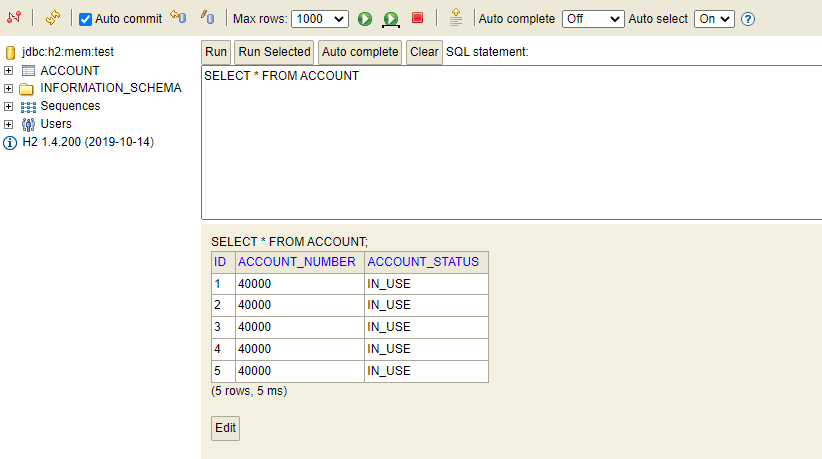Click IN_USE in the row with ID 5
This screenshot has height=459, width=822.
(426, 371)
